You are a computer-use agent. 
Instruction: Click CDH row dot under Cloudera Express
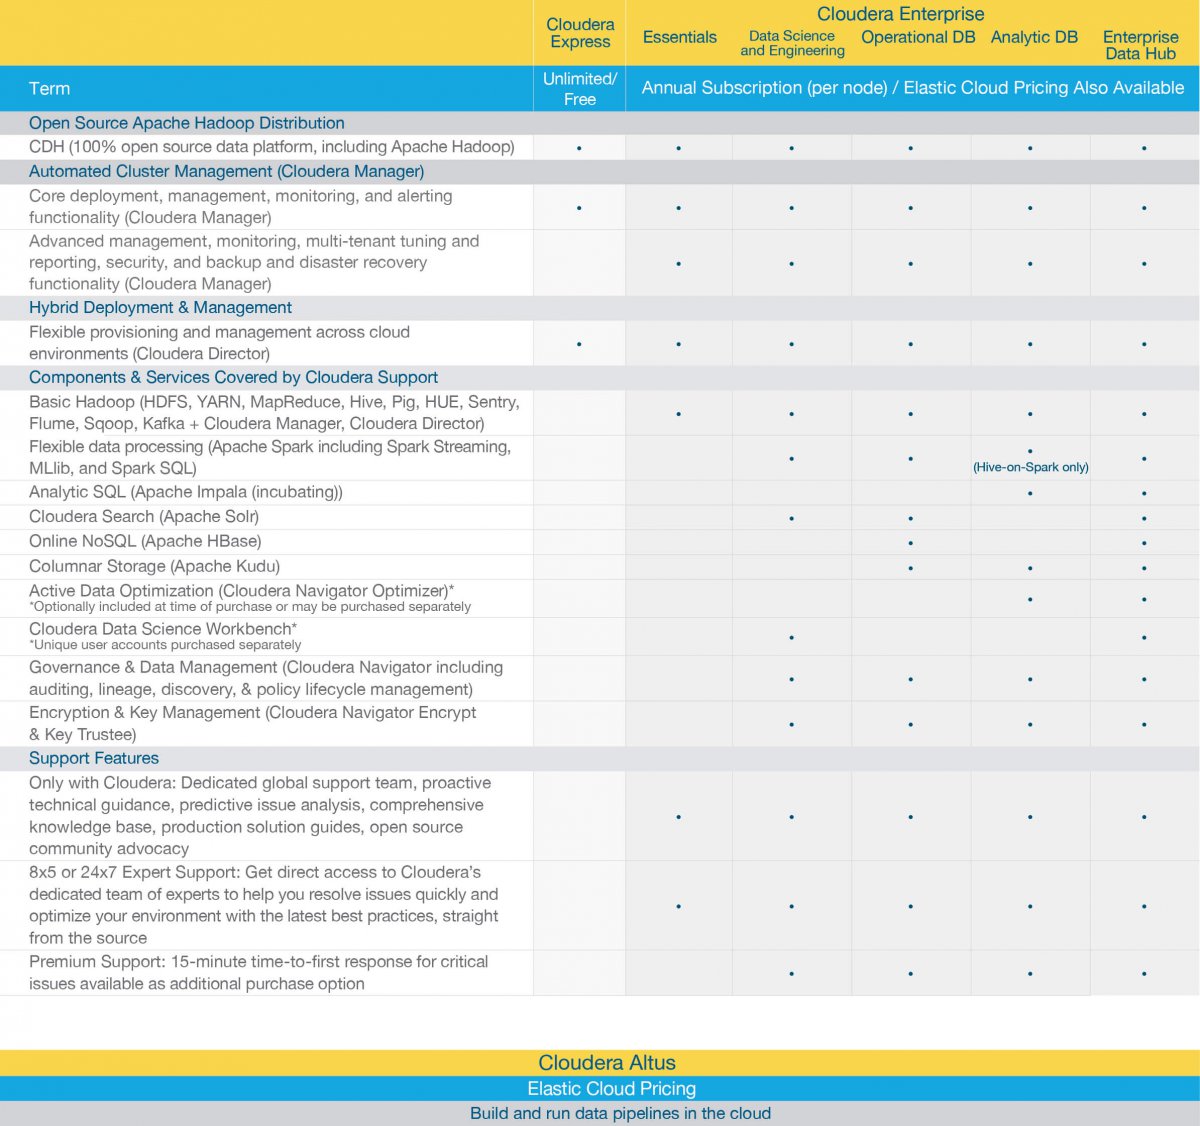coord(579,148)
